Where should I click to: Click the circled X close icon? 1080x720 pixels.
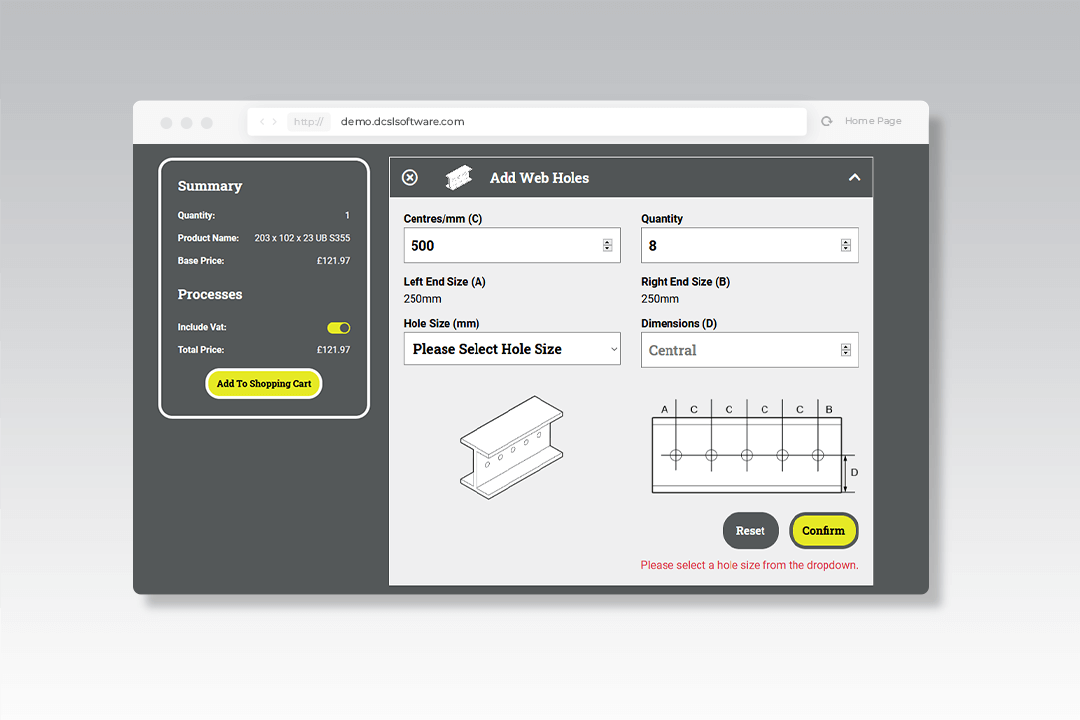pyautogui.click(x=410, y=177)
